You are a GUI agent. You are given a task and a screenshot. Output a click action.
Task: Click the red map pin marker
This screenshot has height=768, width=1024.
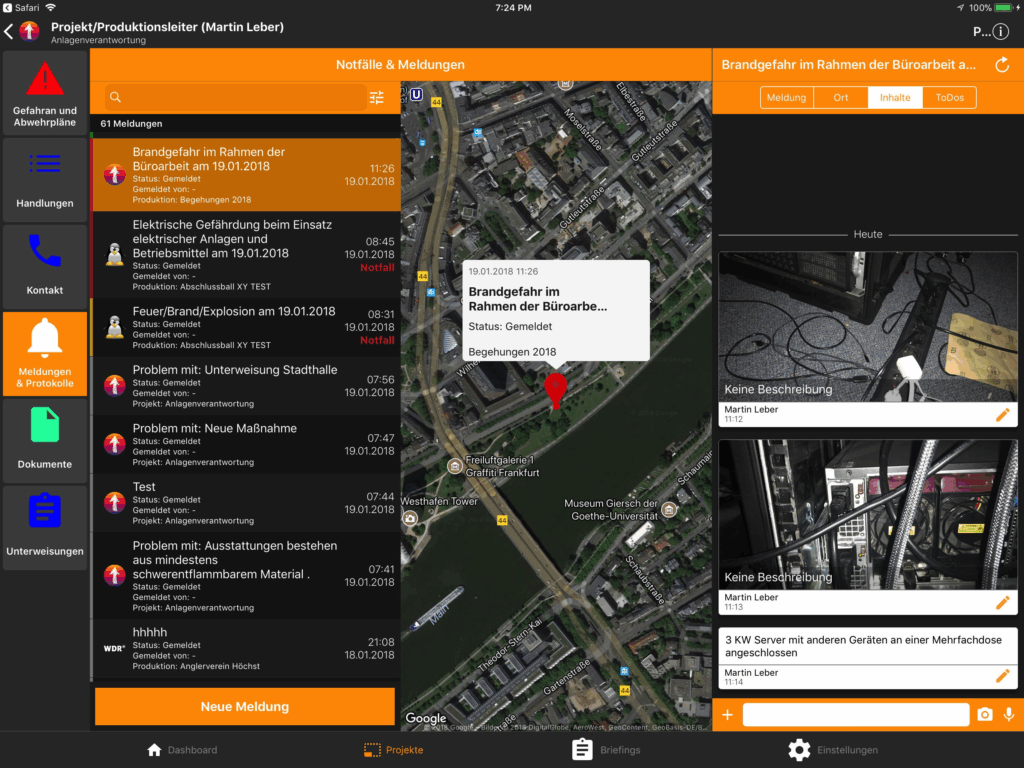[x=555, y=388]
